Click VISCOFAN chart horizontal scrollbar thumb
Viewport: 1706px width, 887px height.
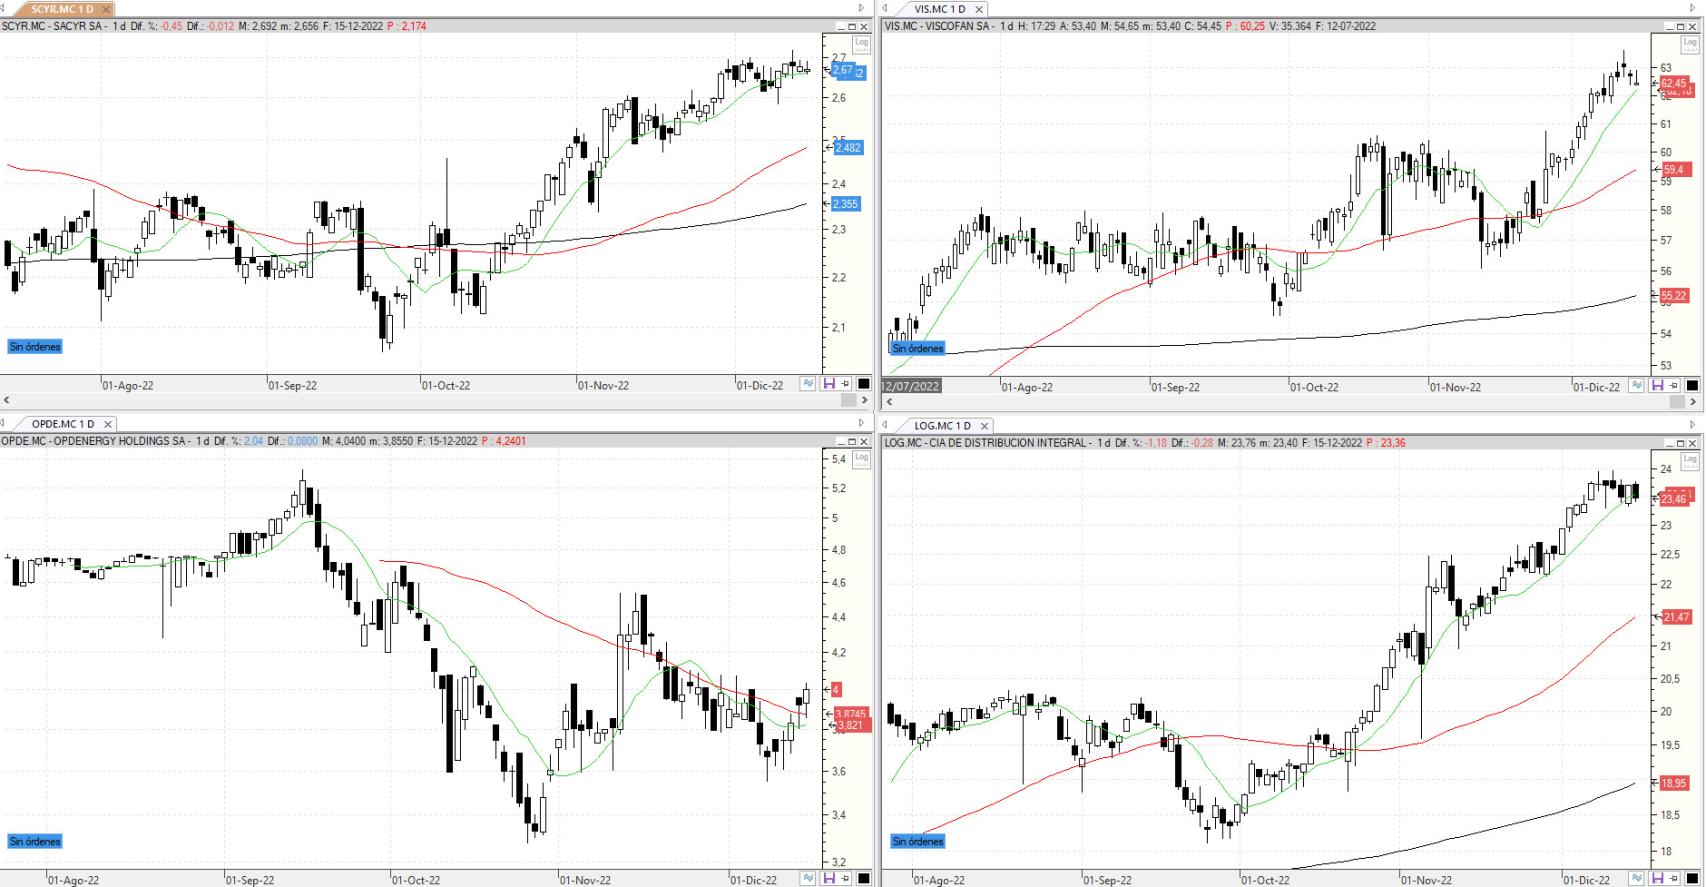[x=1678, y=401]
